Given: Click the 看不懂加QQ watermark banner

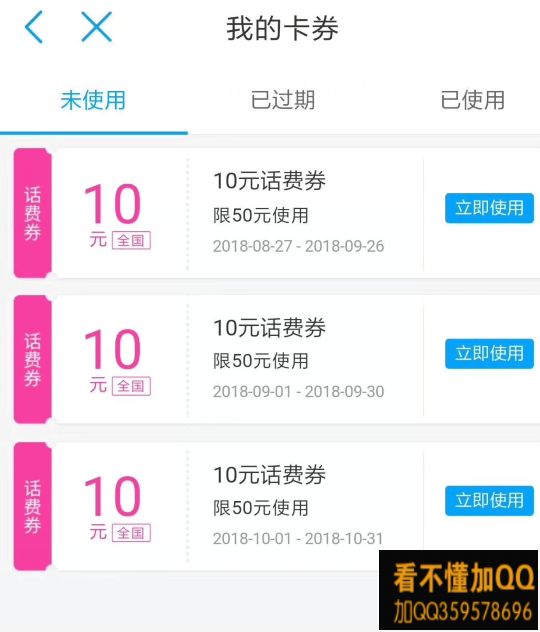Looking at the screenshot, I should 459,590.
